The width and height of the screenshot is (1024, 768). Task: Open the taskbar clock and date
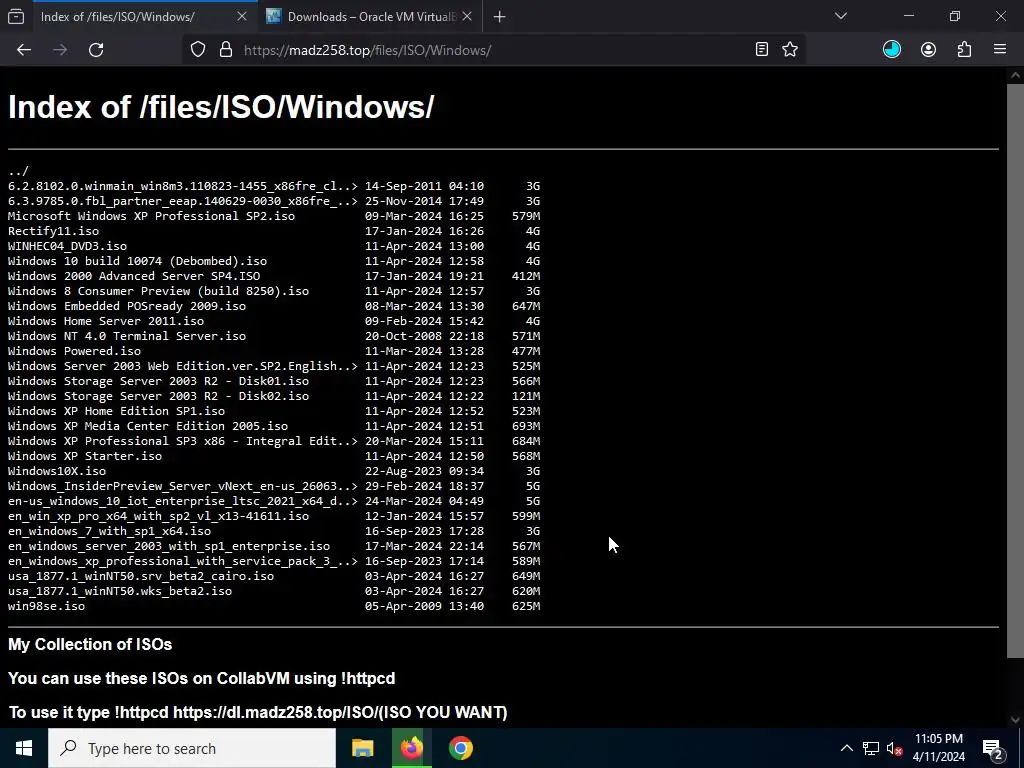pyautogui.click(x=938, y=748)
